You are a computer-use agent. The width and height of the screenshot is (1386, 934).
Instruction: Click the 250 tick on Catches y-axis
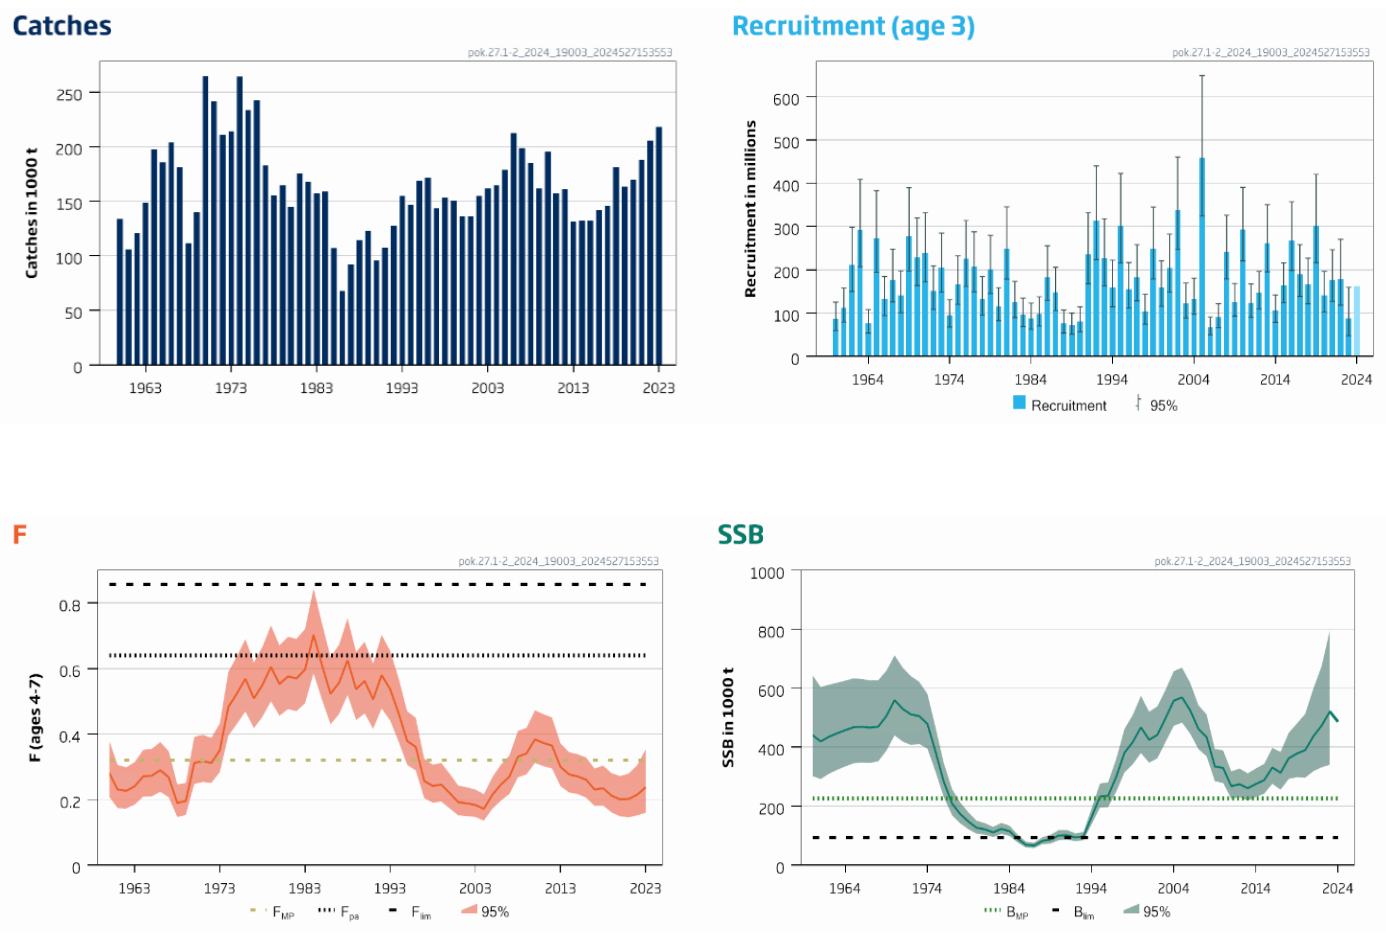(x=69, y=95)
